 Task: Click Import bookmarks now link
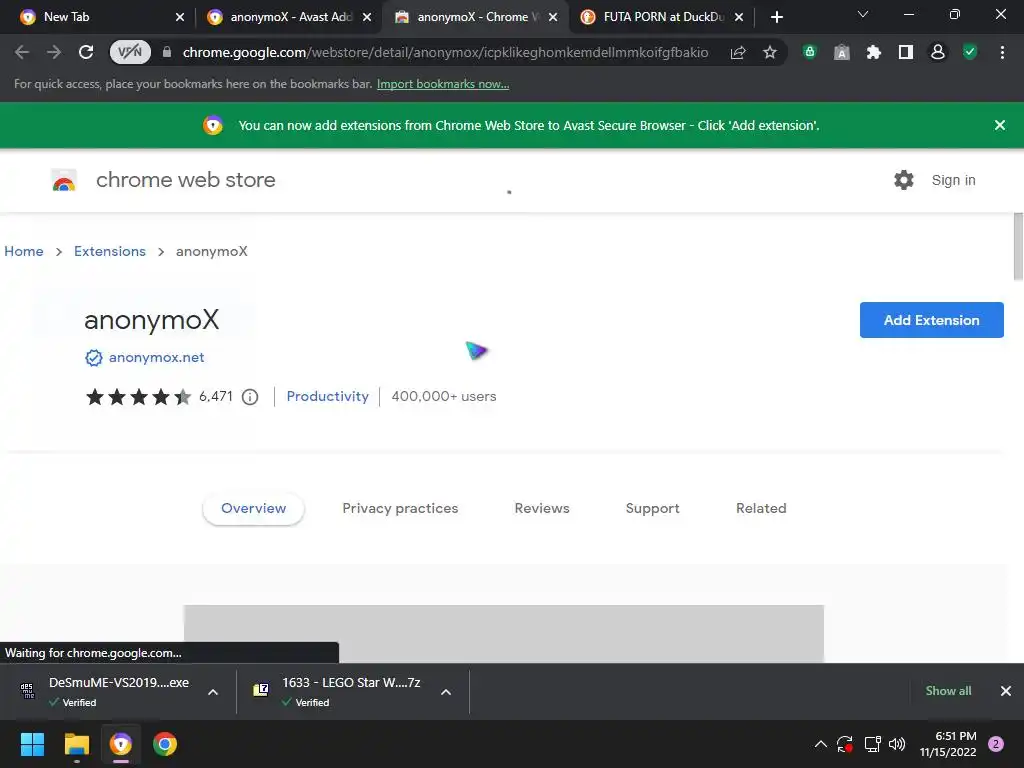[x=443, y=84]
